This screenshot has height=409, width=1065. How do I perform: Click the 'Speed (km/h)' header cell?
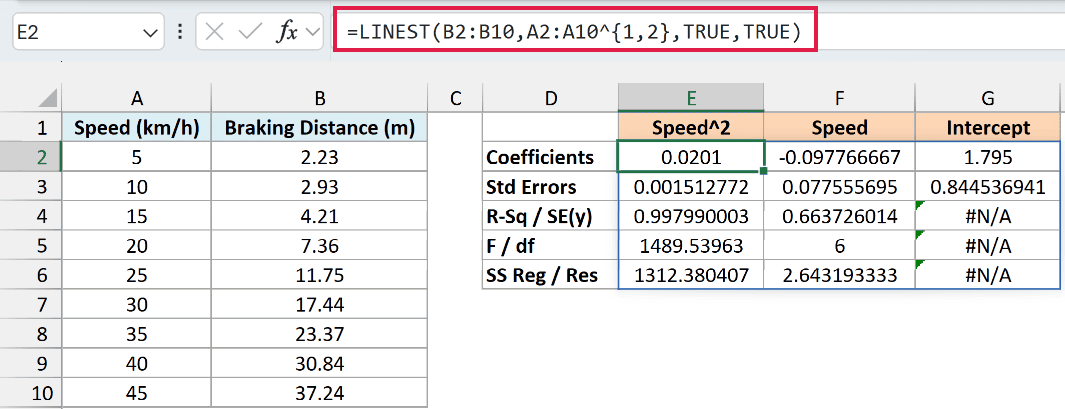tap(137, 128)
